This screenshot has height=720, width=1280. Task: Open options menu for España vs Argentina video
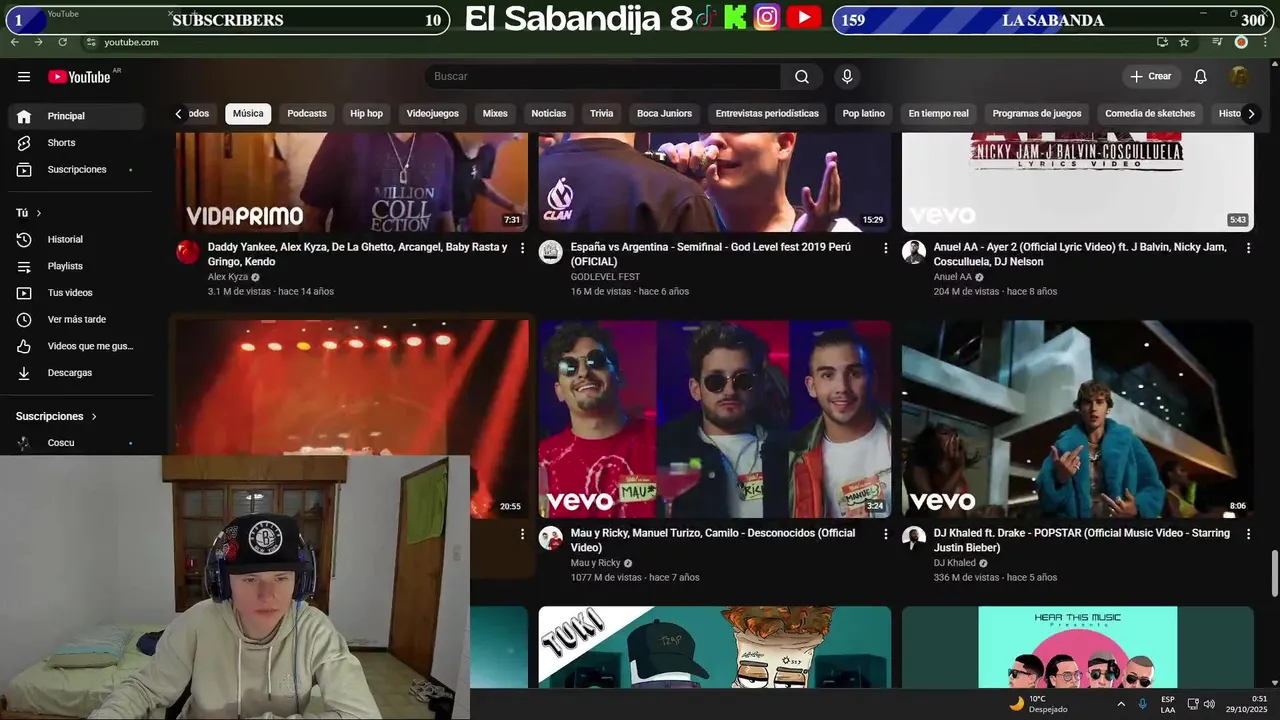click(885, 248)
